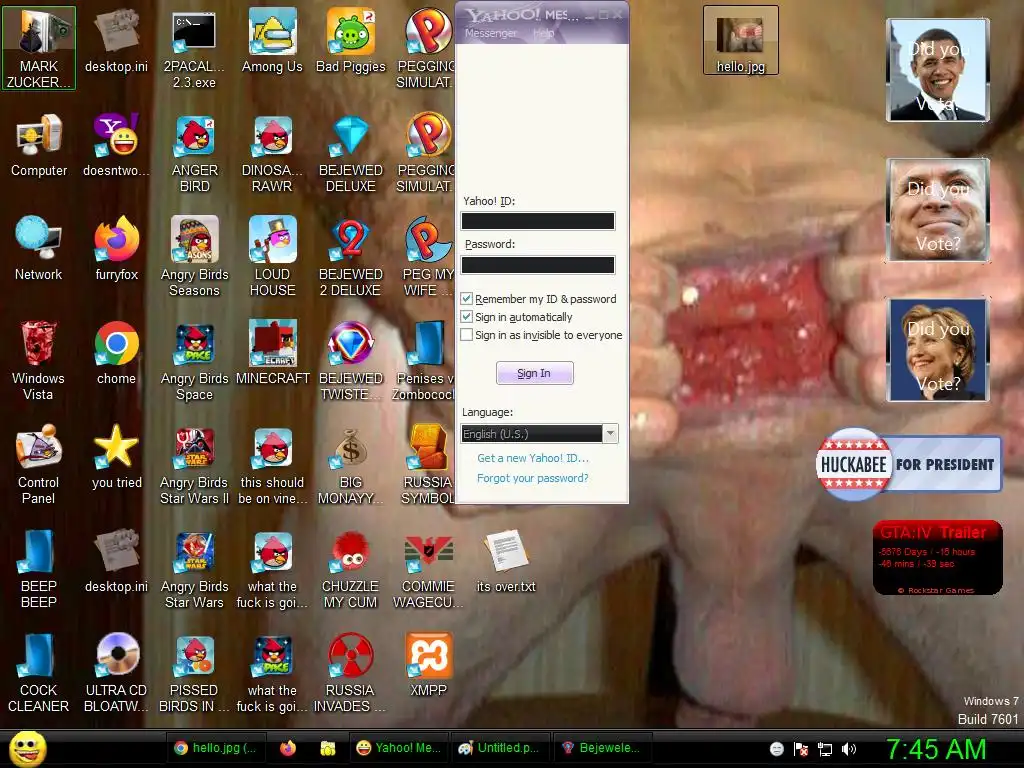
Task: Open the Help menu in Yahoo! Messenger
Action: 543,33
